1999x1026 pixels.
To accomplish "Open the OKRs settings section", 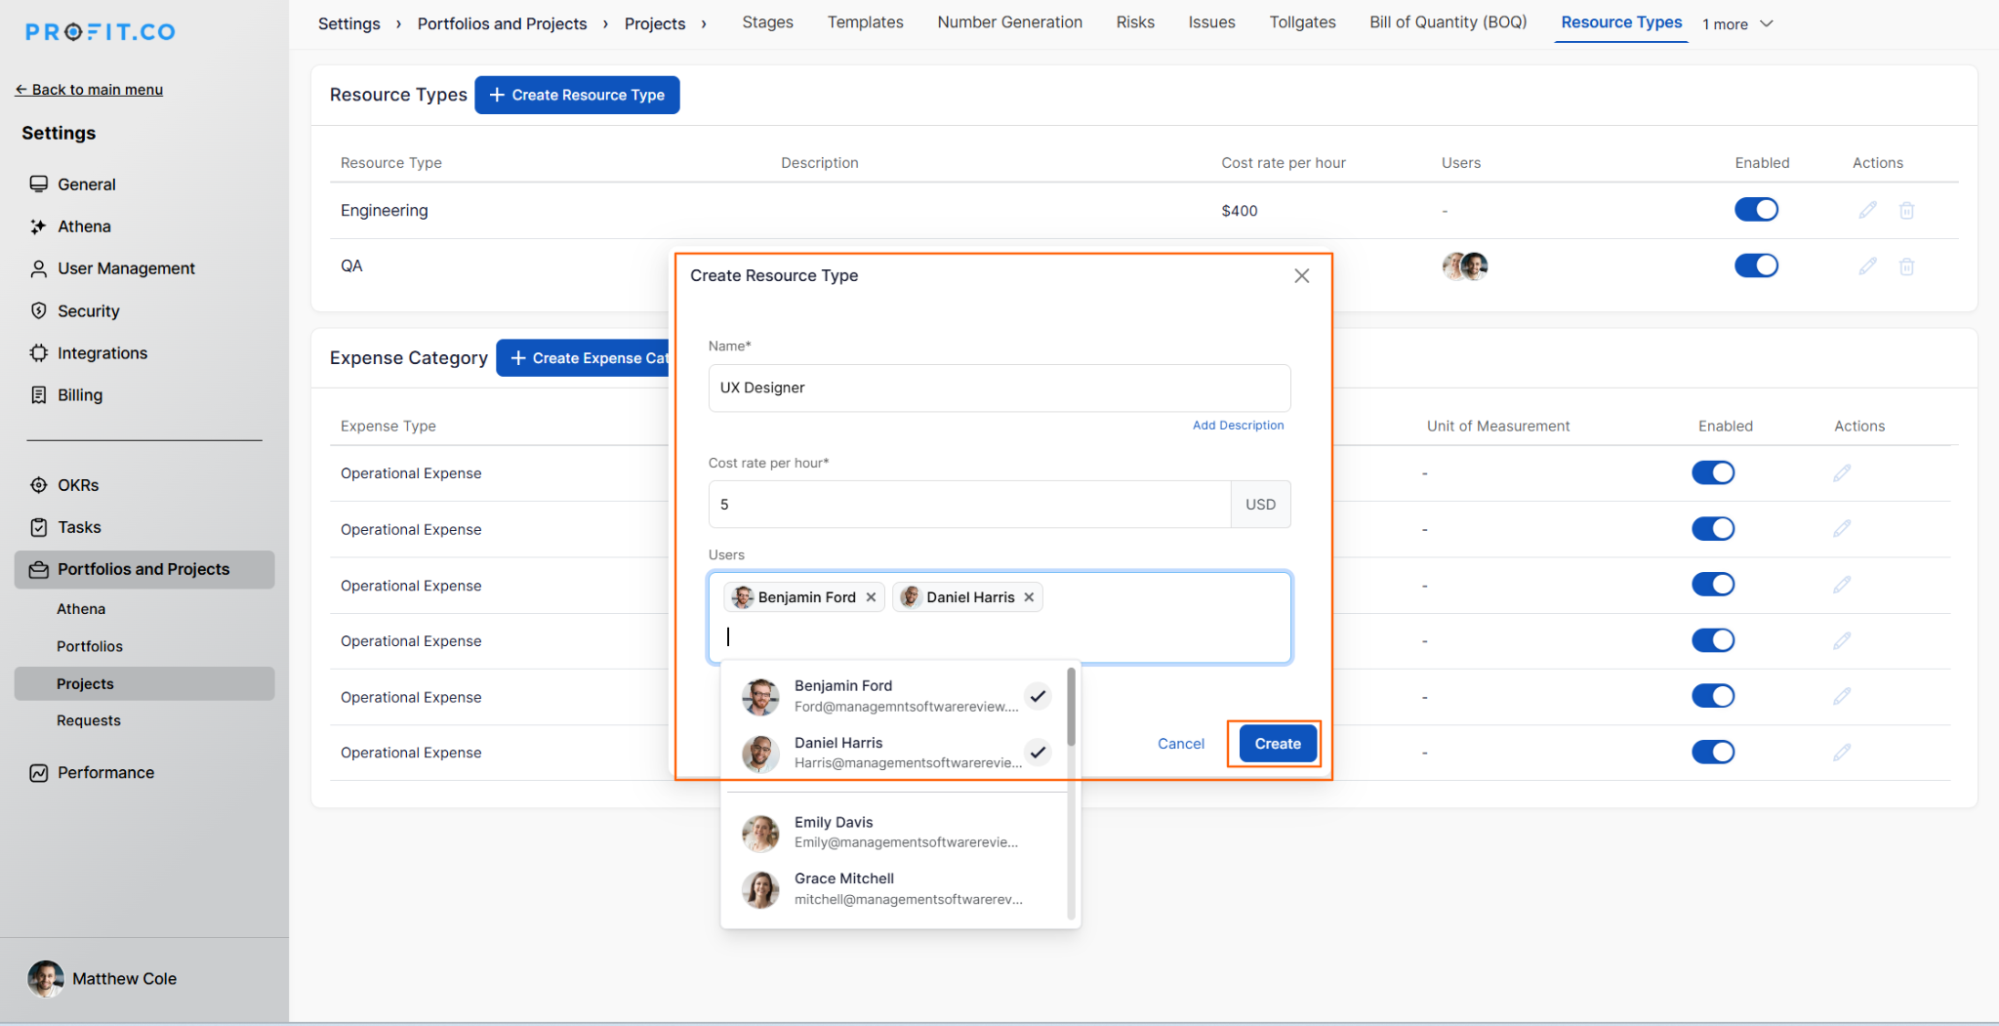I will click(x=78, y=485).
